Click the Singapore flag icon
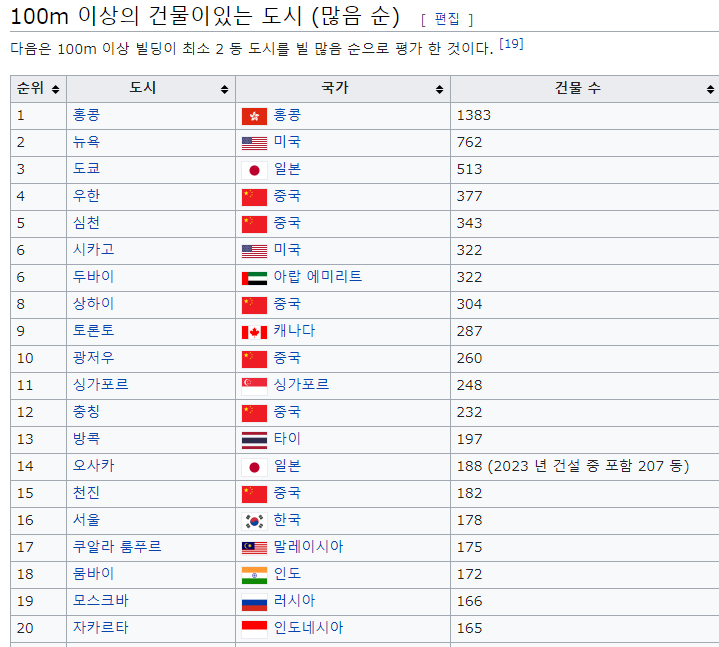The image size is (719, 647). 254,385
